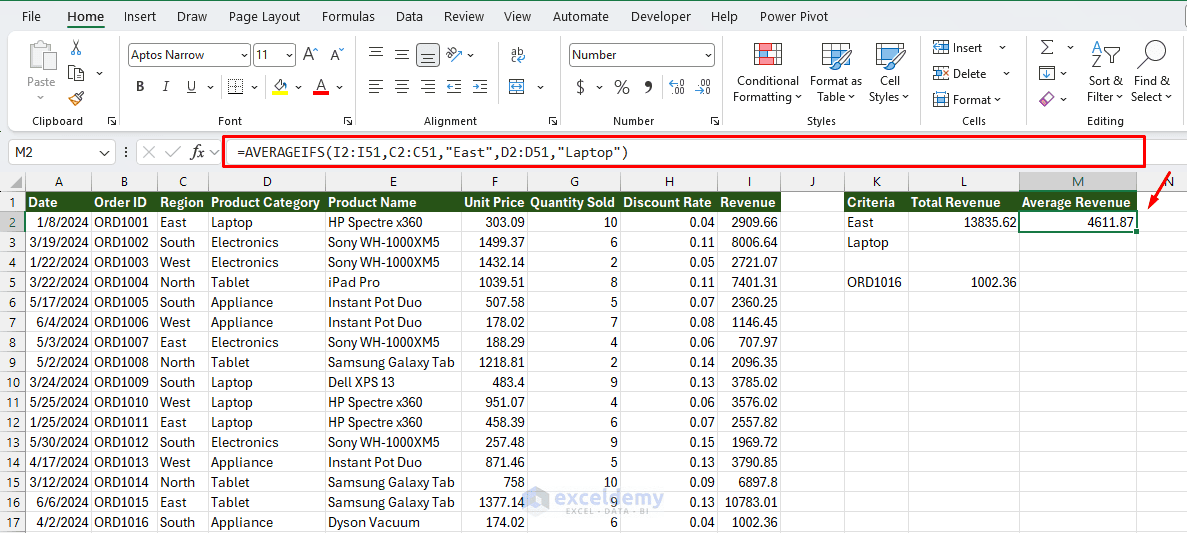Click Merge & Center icon
Image resolution: width=1187 pixels, height=533 pixels.
coord(517,86)
